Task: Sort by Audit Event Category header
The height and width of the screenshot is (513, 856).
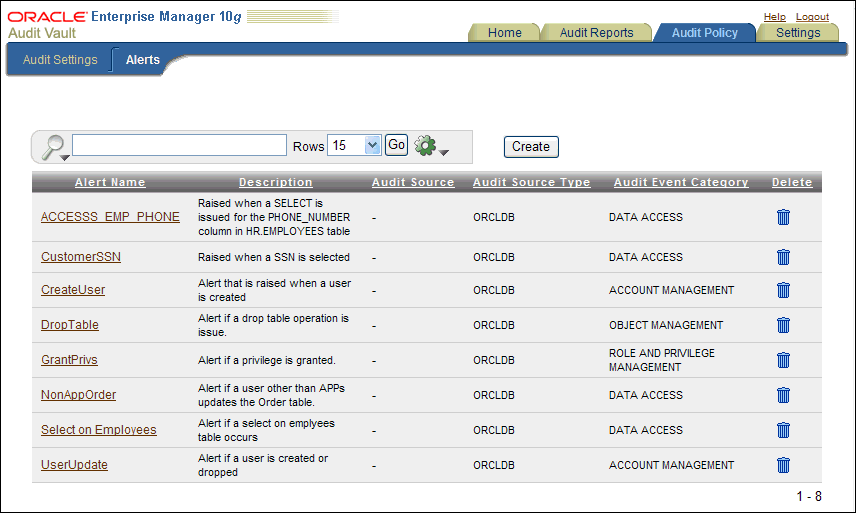Action: [x=681, y=182]
